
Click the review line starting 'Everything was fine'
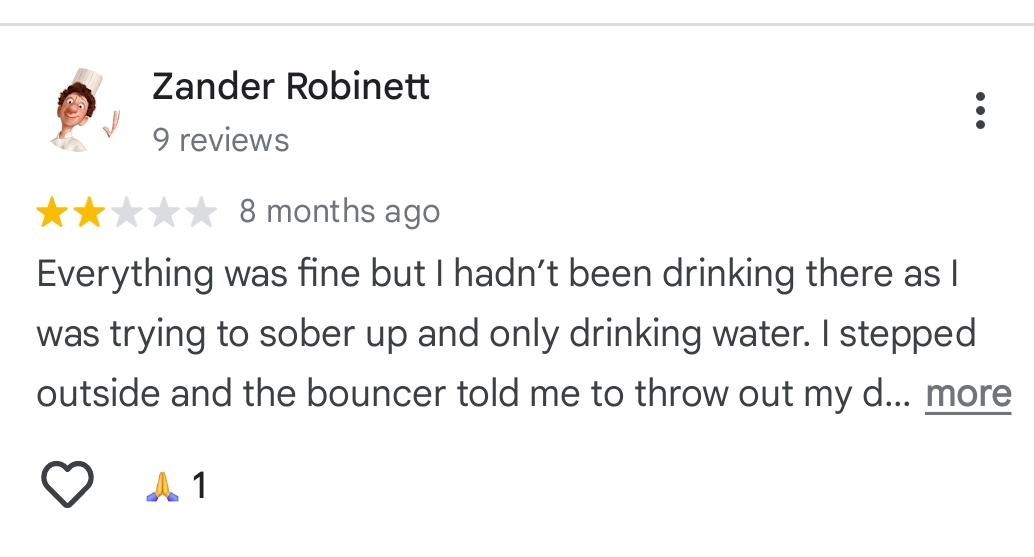(497, 274)
